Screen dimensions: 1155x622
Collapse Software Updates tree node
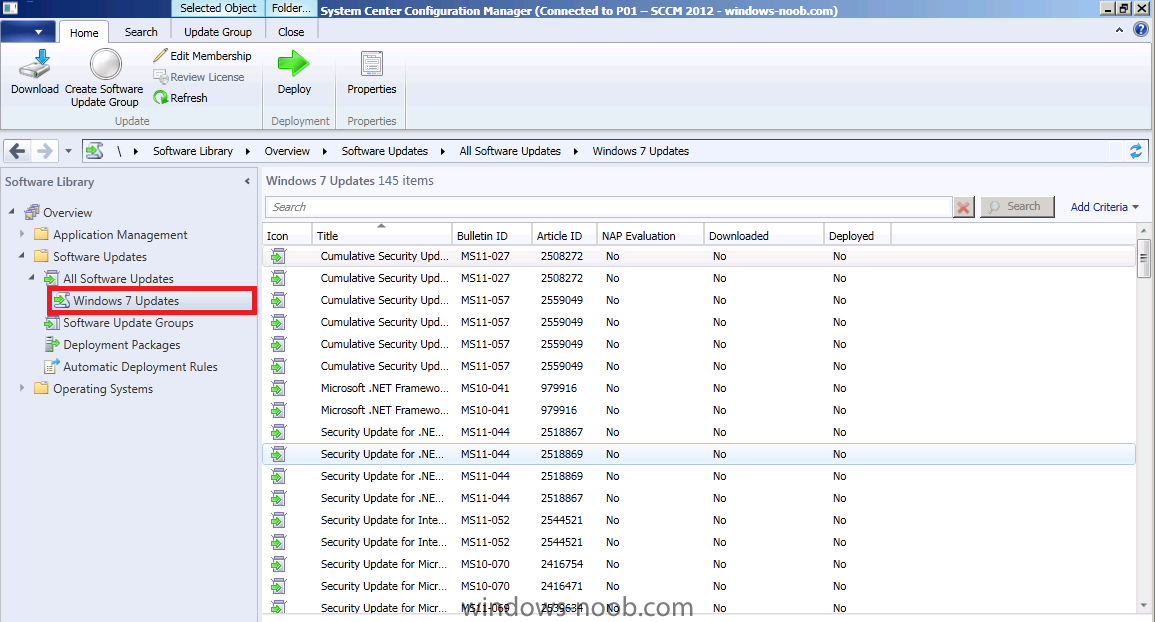pos(21,256)
